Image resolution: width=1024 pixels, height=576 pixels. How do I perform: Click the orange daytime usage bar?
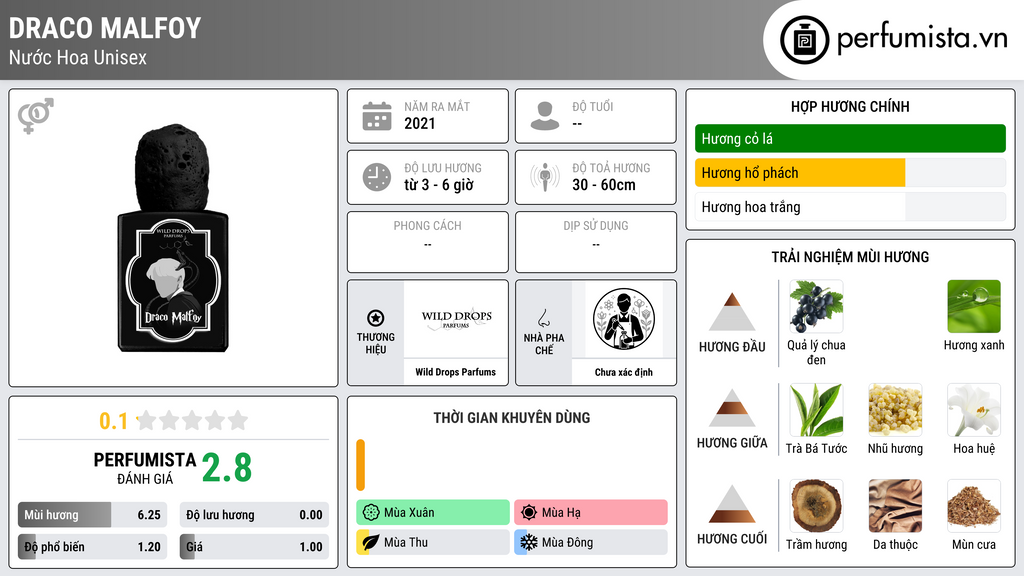coord(360,465)
